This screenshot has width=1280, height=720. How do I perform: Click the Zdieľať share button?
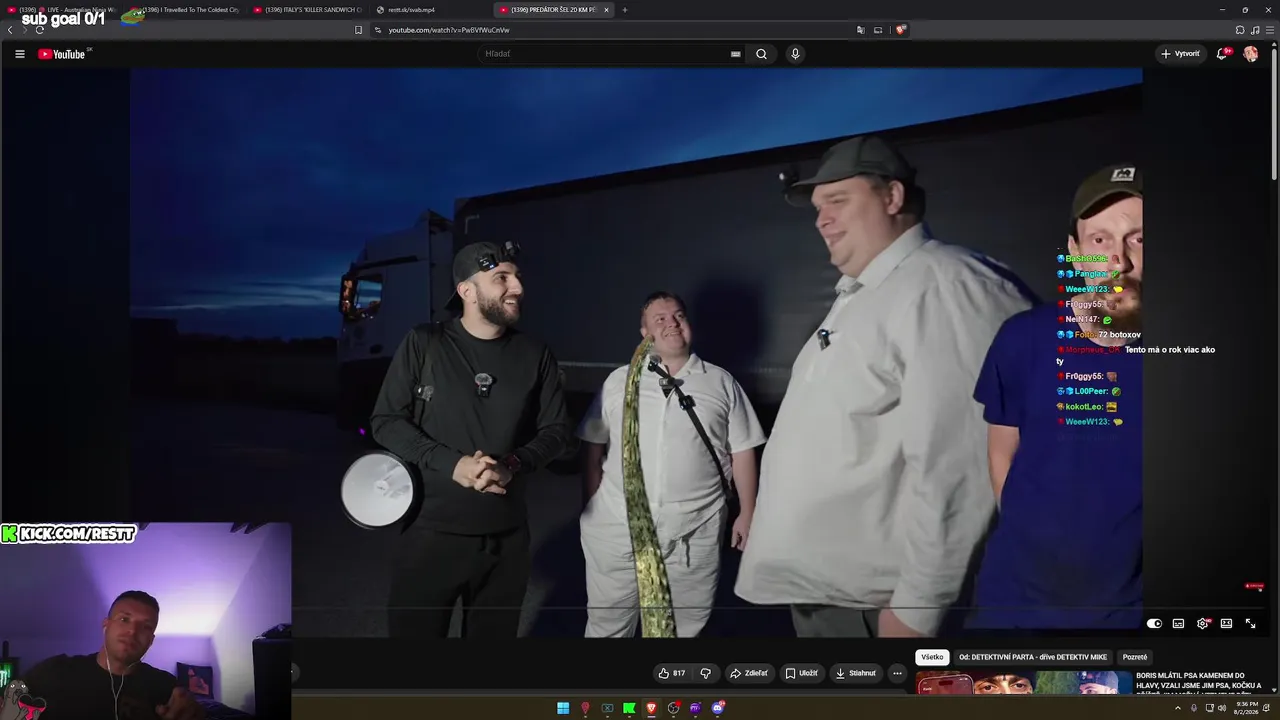749,673
